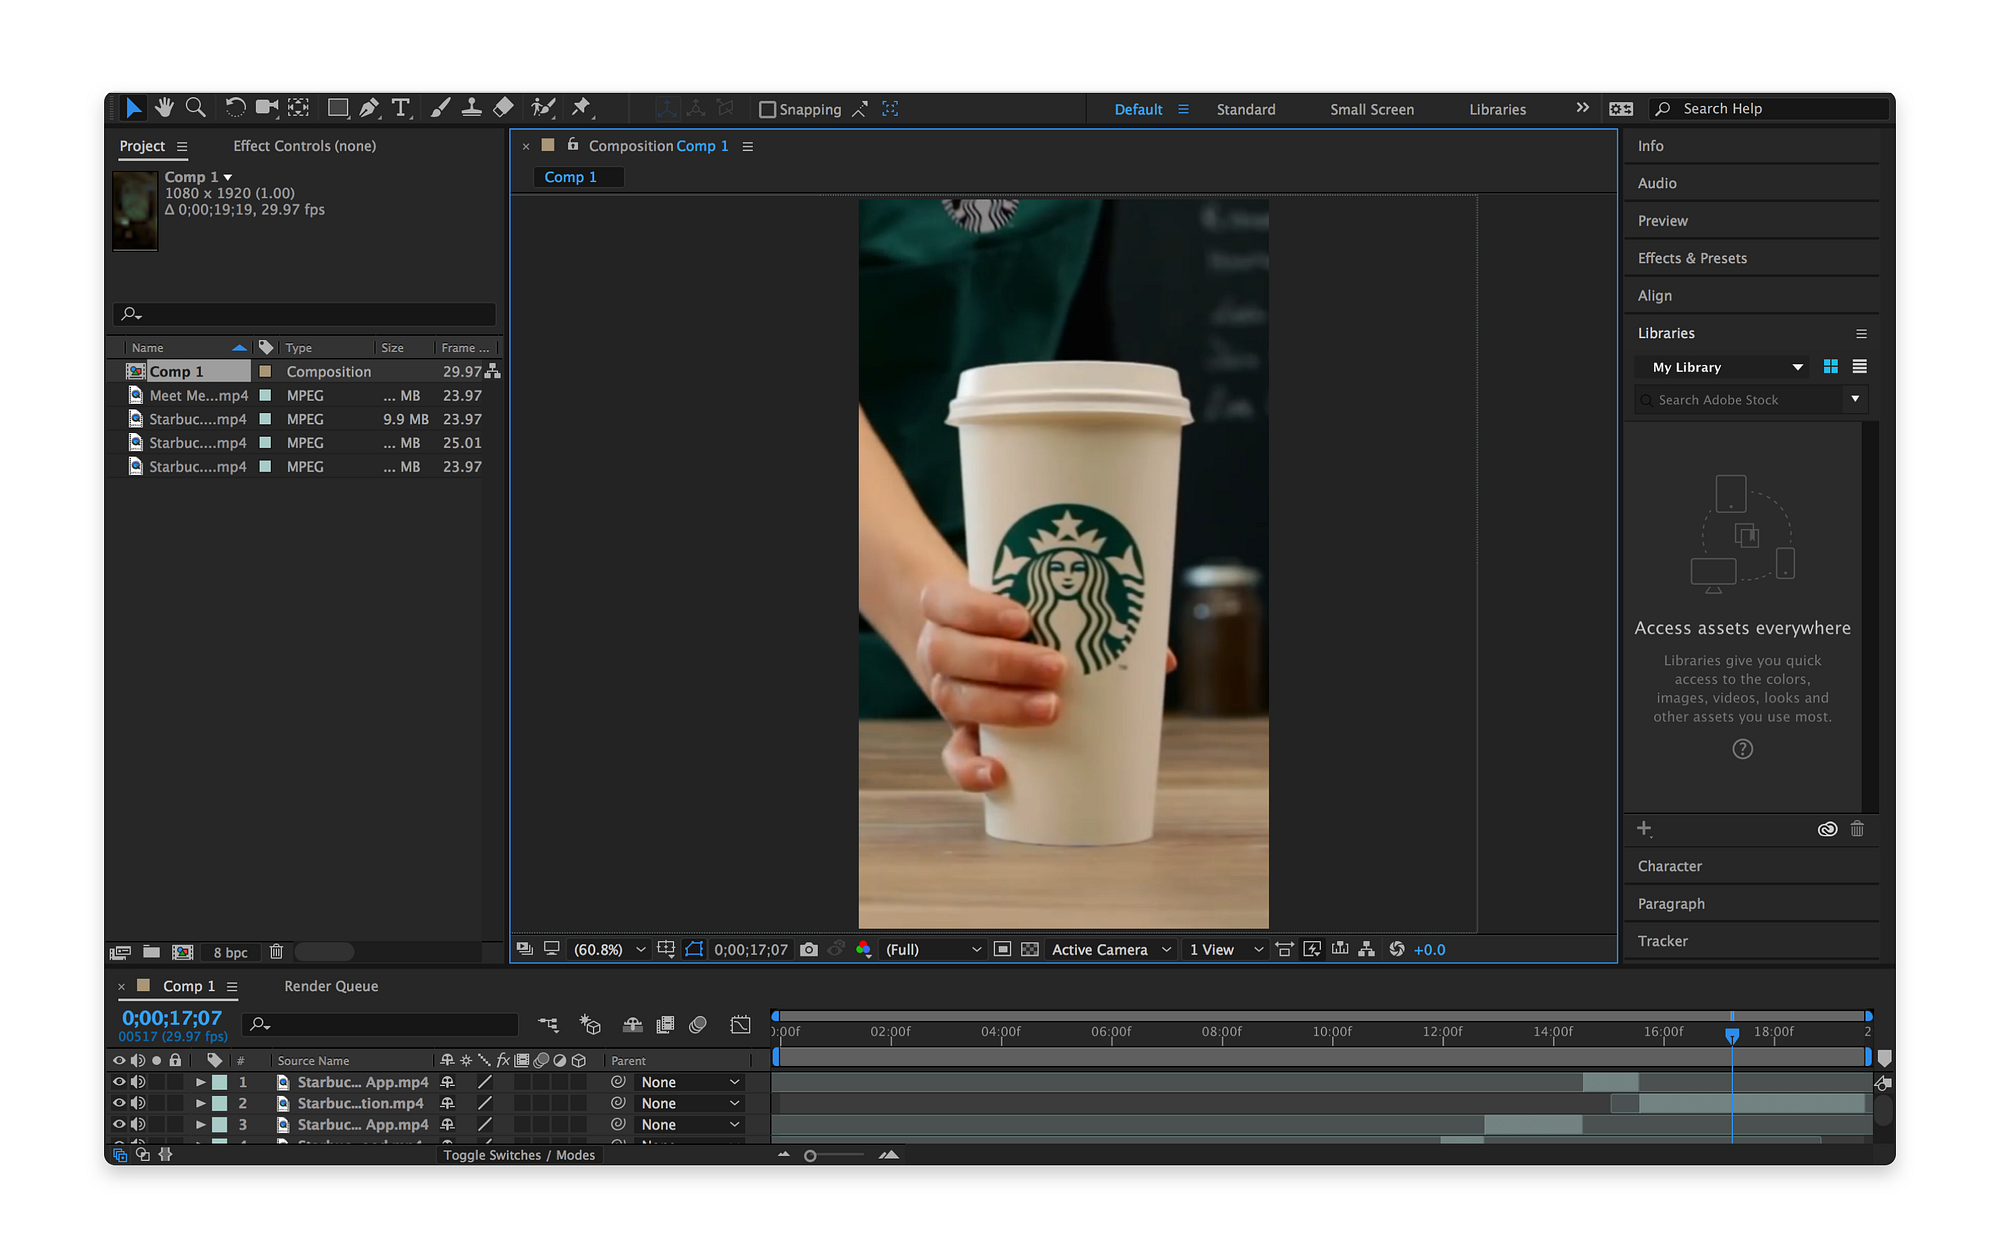Open the resolution (Full) dropdown

[933, 949]
